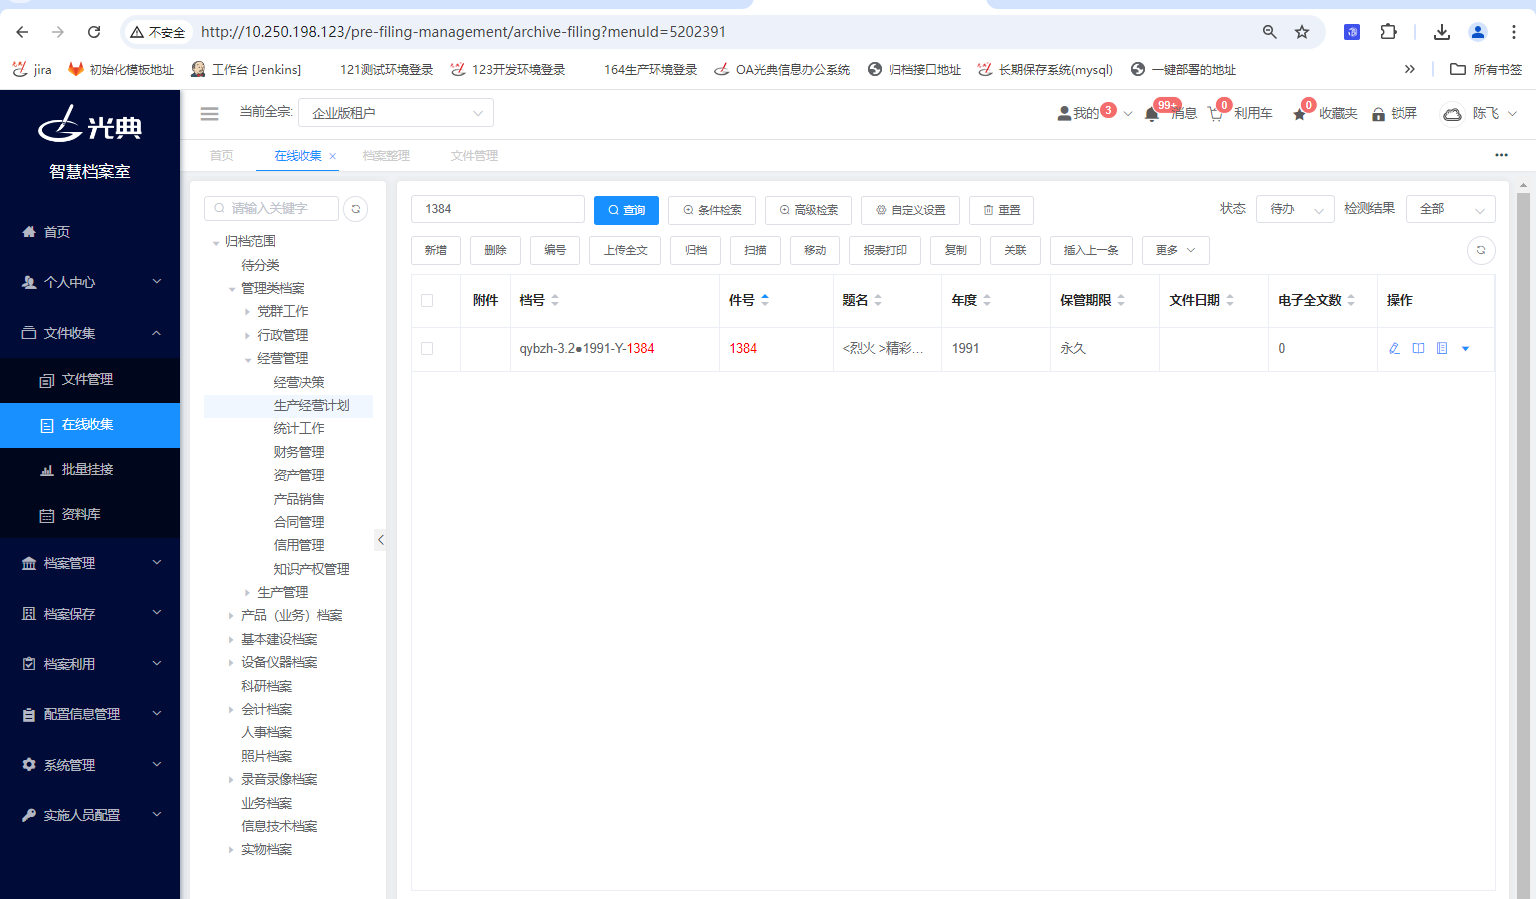The image size is (1536, 899).
Task: Switch to the 文件管理 tab
Action: pos(474,156)
